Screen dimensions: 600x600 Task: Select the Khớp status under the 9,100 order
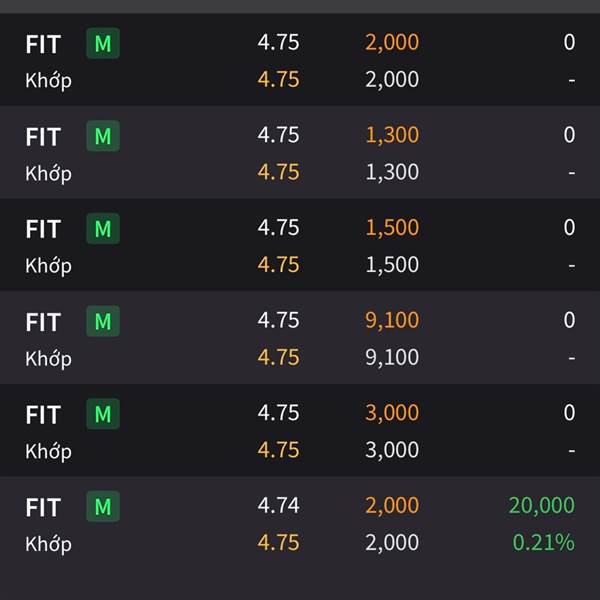pos(48,358)
